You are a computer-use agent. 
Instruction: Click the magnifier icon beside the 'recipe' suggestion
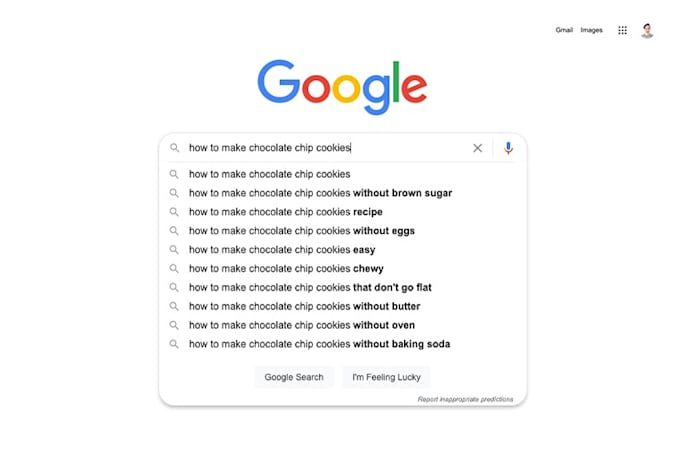(x=174, y=212)
